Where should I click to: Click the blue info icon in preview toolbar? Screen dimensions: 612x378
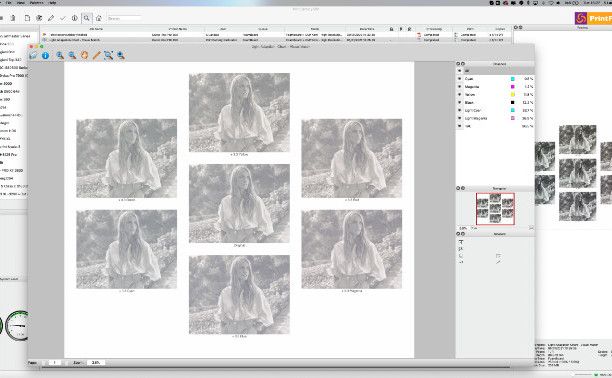[x=46, y=55]
